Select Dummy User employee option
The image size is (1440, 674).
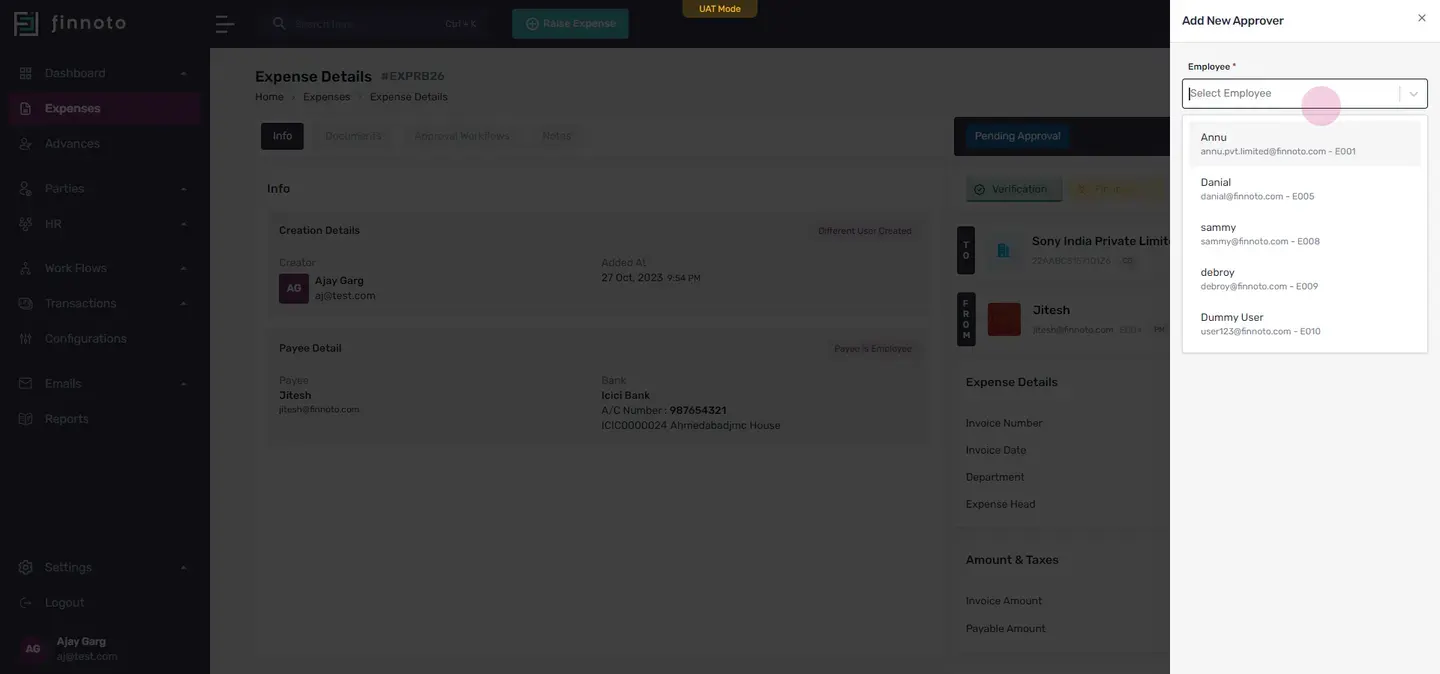1304,324
